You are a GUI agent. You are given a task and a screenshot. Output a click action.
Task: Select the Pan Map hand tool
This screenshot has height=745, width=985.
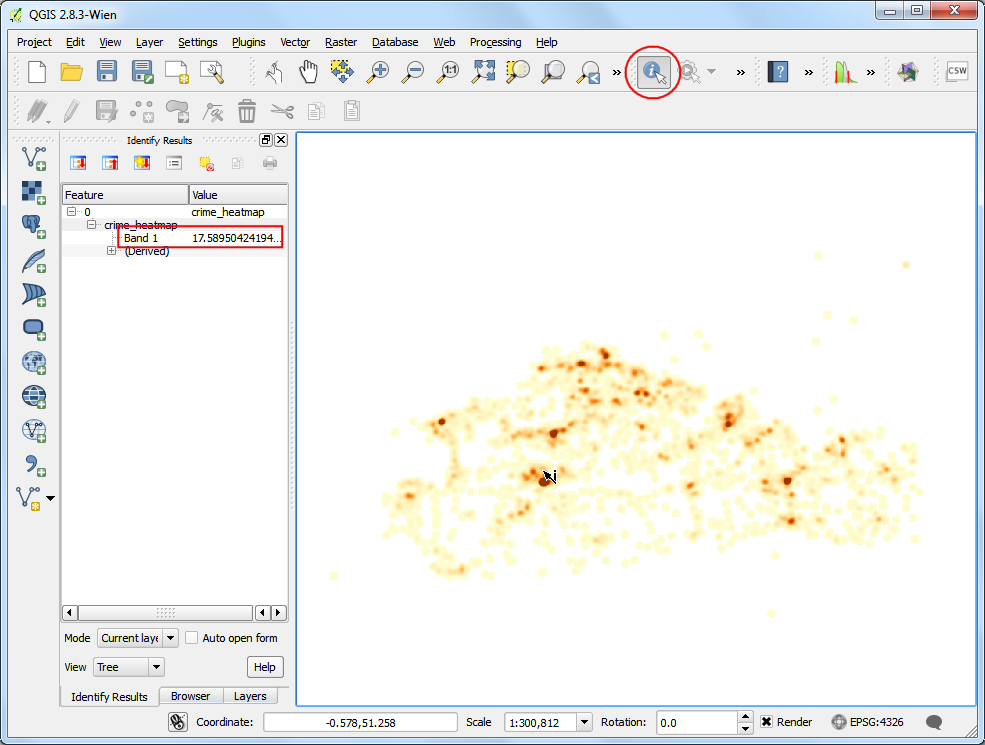point(308,72)
